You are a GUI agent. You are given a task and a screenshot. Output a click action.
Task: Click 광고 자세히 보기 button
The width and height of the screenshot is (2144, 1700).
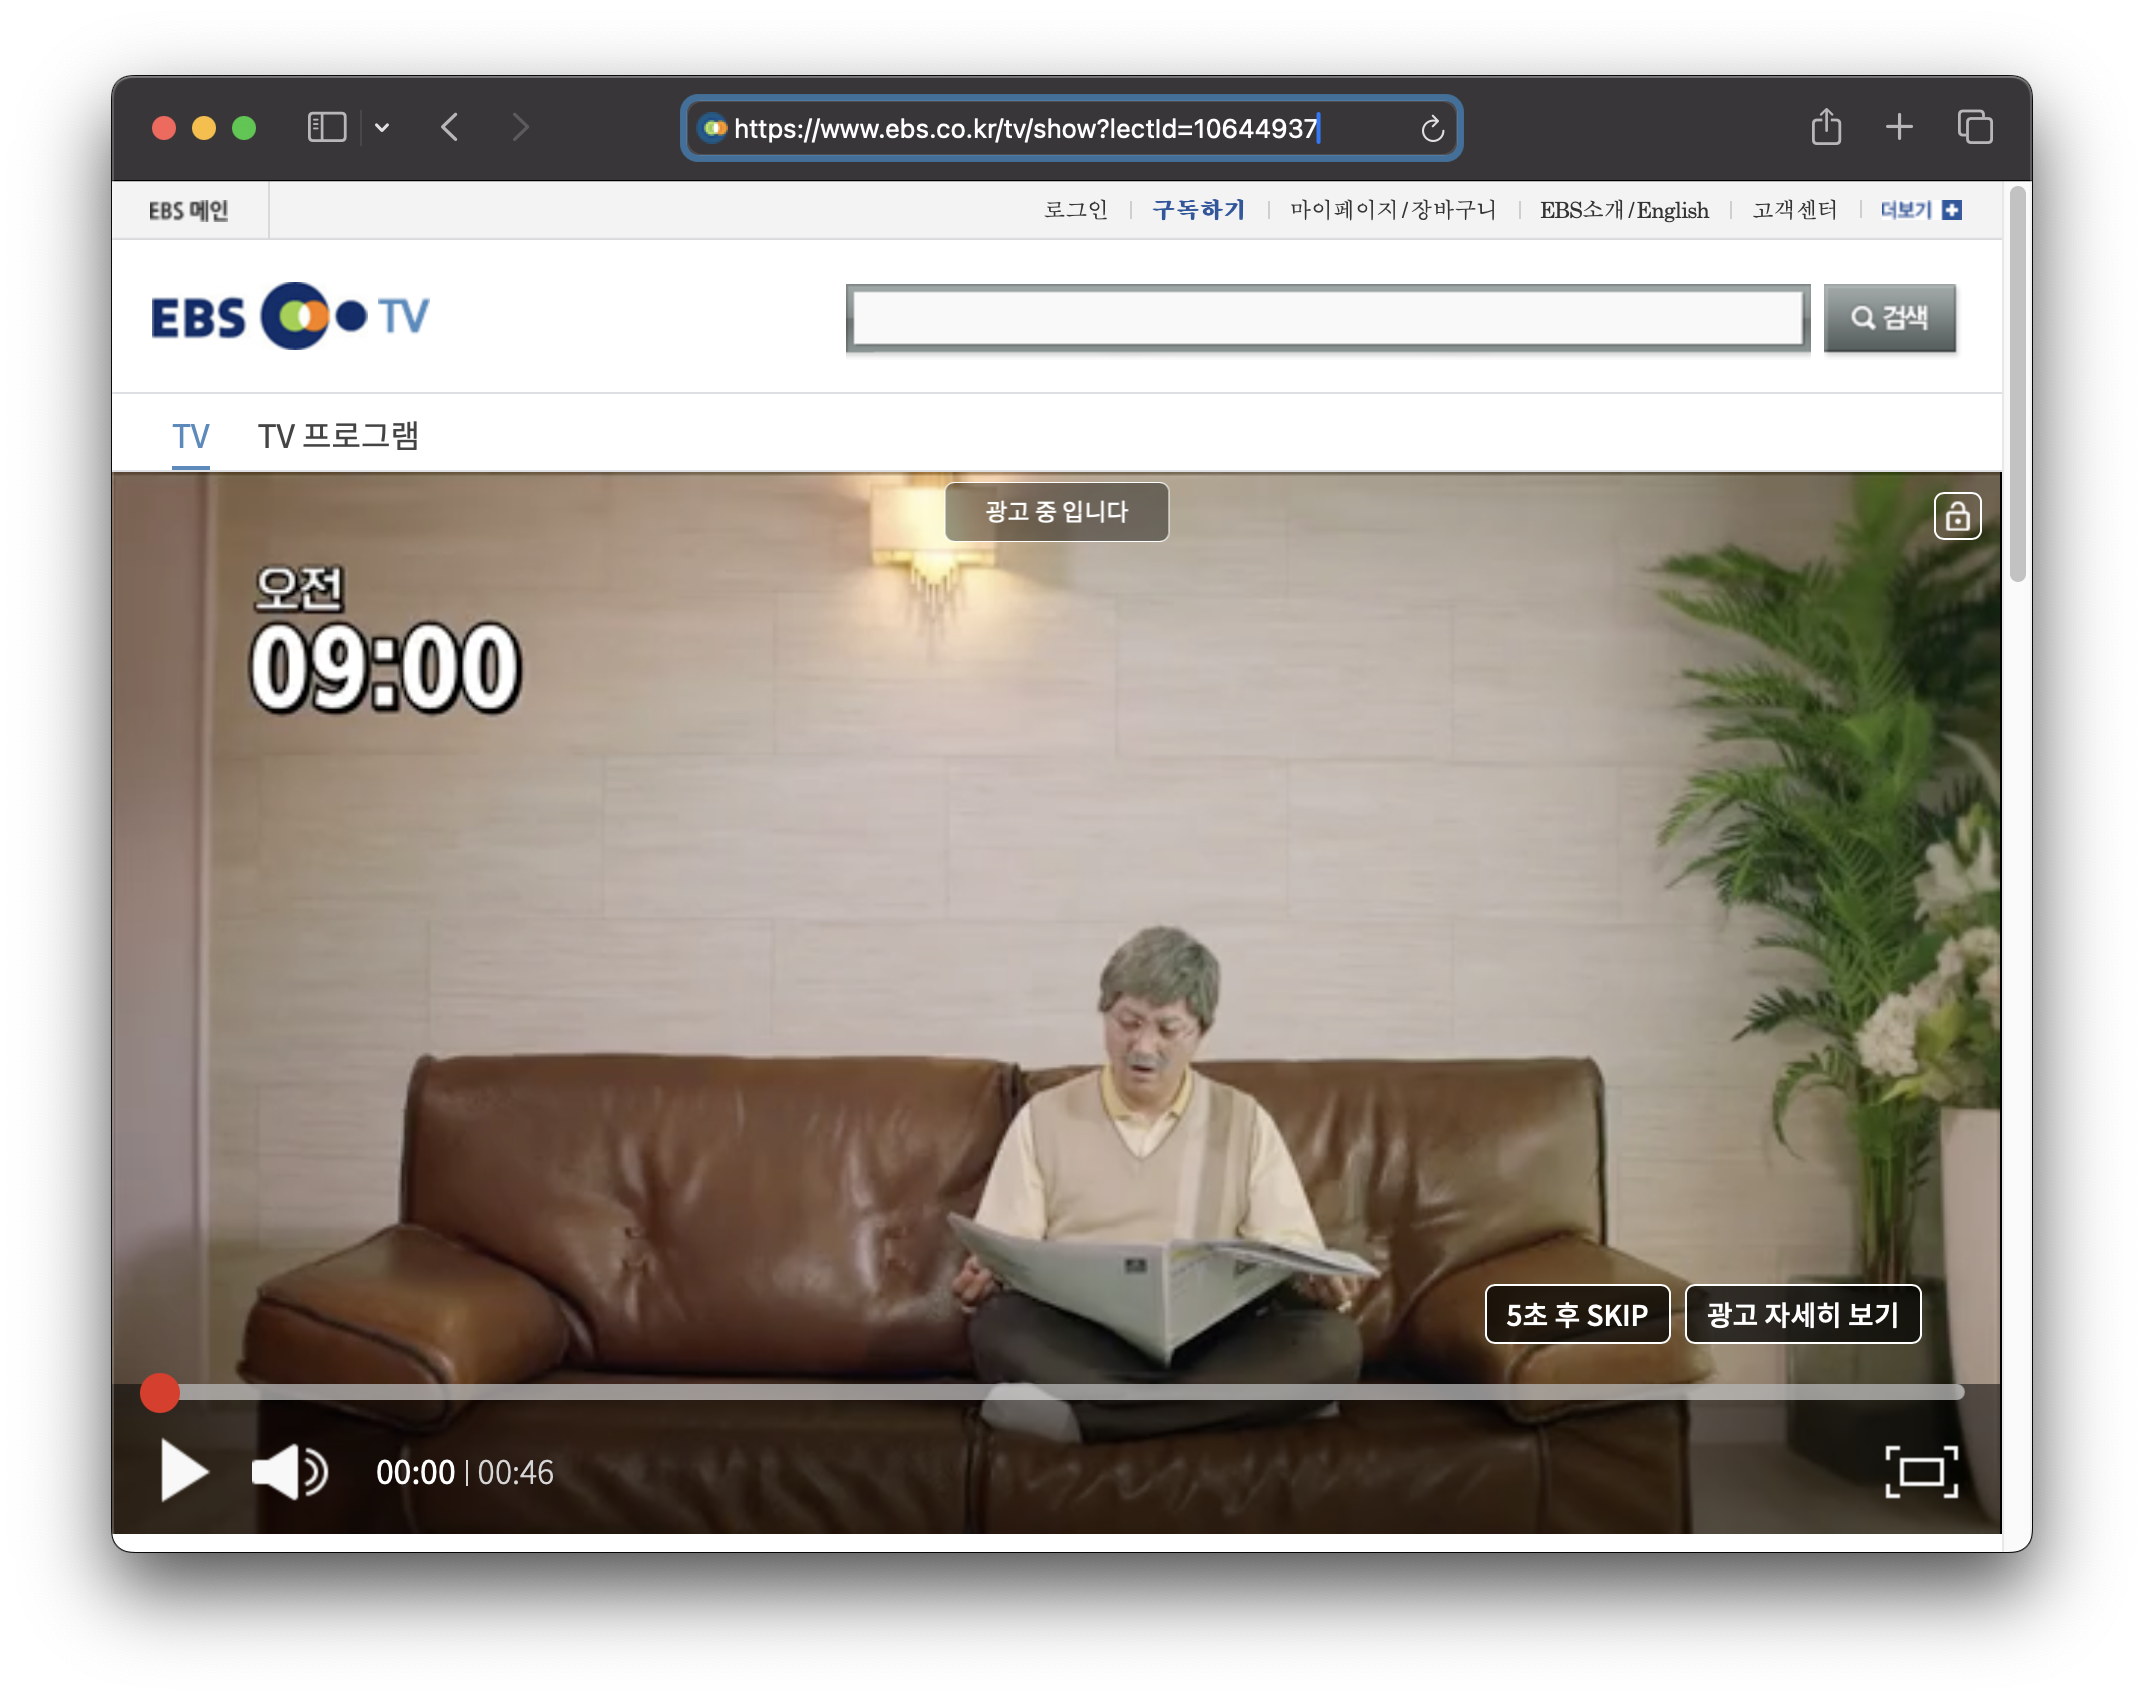click(x=1802, y=1314)
